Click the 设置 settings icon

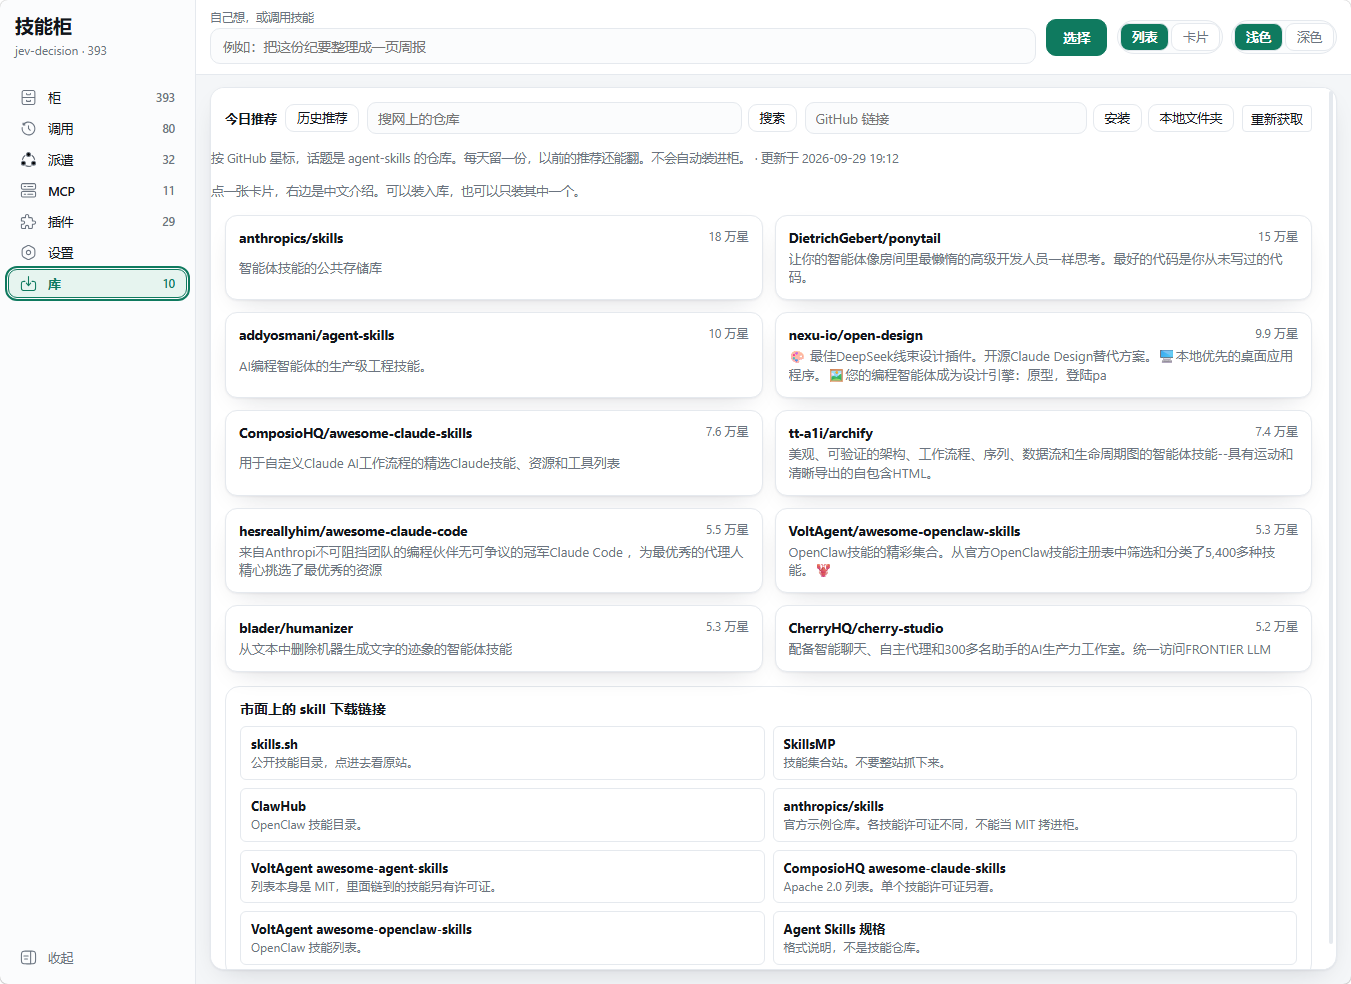[x=28, y=253]
